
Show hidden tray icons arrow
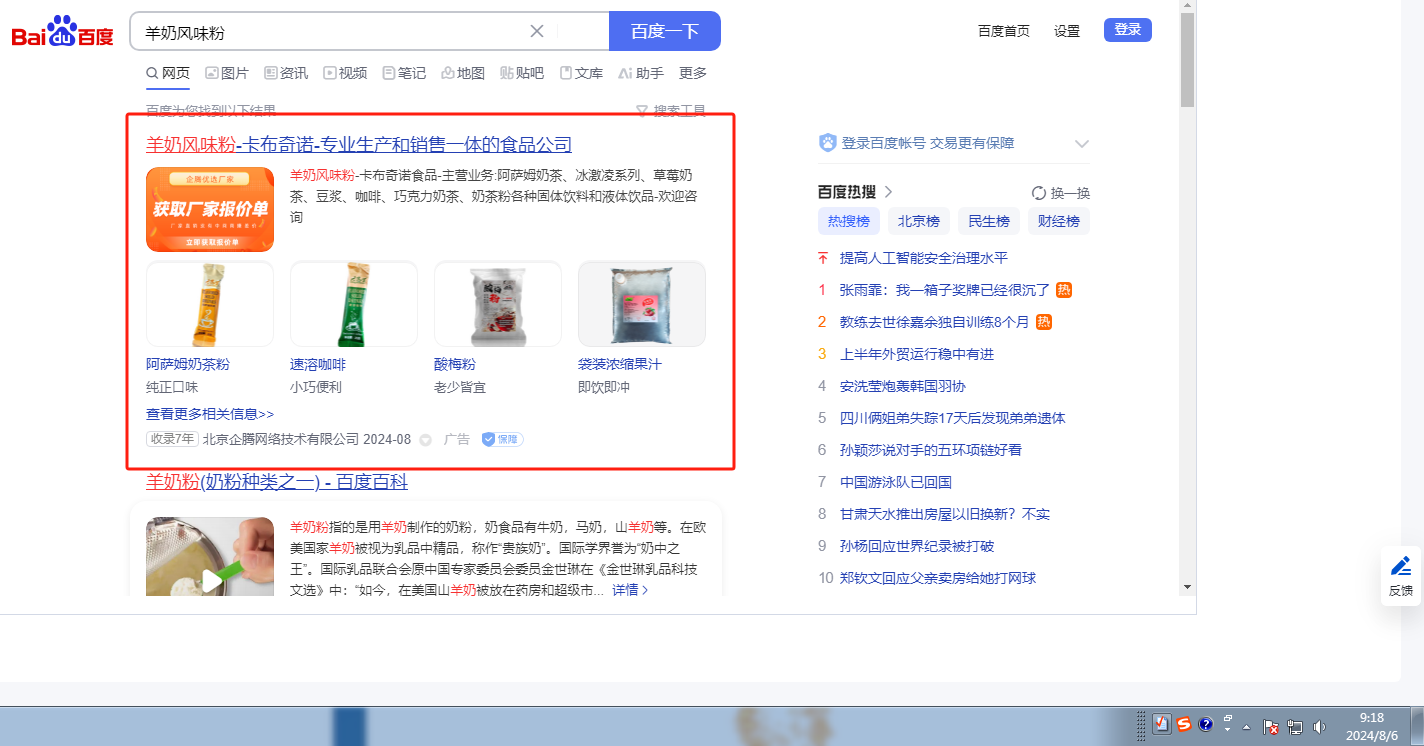pos(1246,727)
